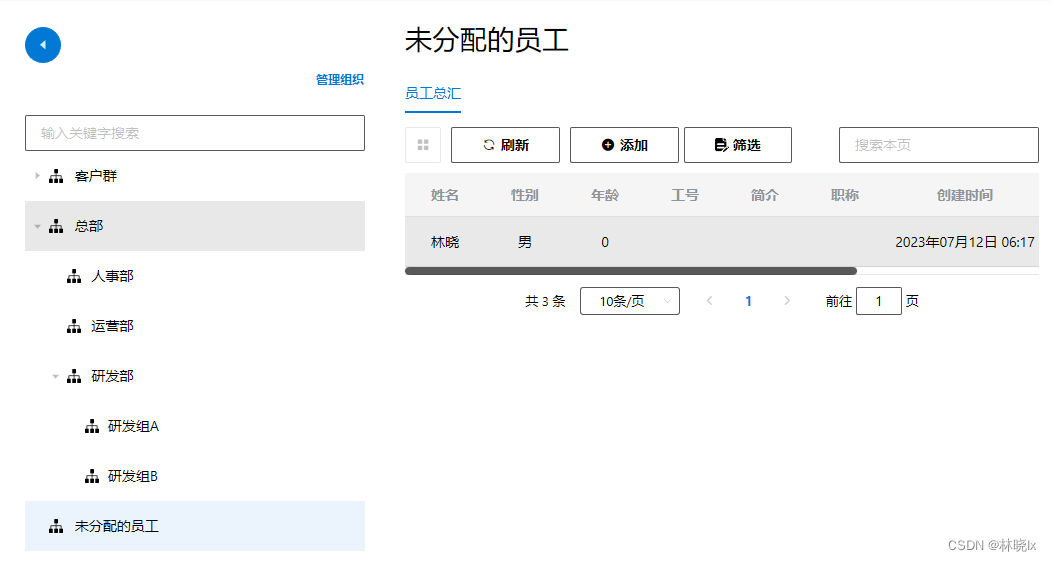Click the grid view icon button
The width and height of the screenshot is (1052, 561).
pyautogui.click(x=423, y=145)
